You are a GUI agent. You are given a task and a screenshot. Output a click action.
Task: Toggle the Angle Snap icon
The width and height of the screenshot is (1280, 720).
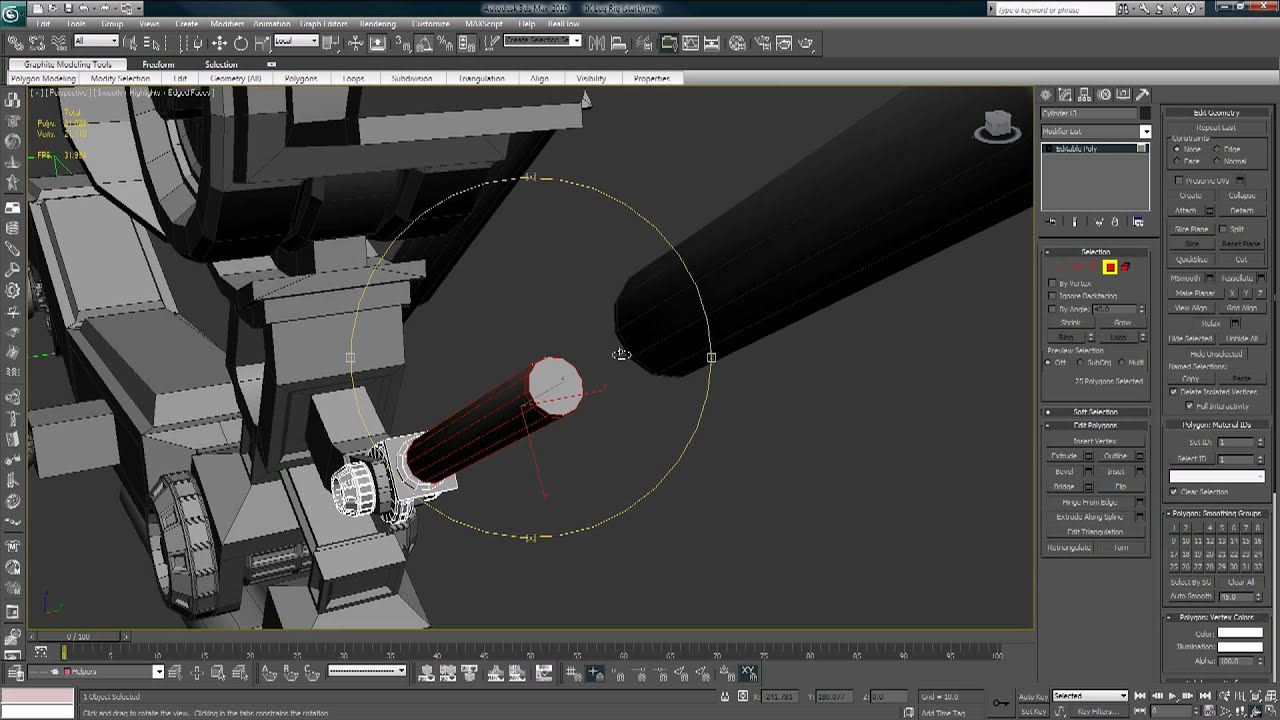[424, 43]
